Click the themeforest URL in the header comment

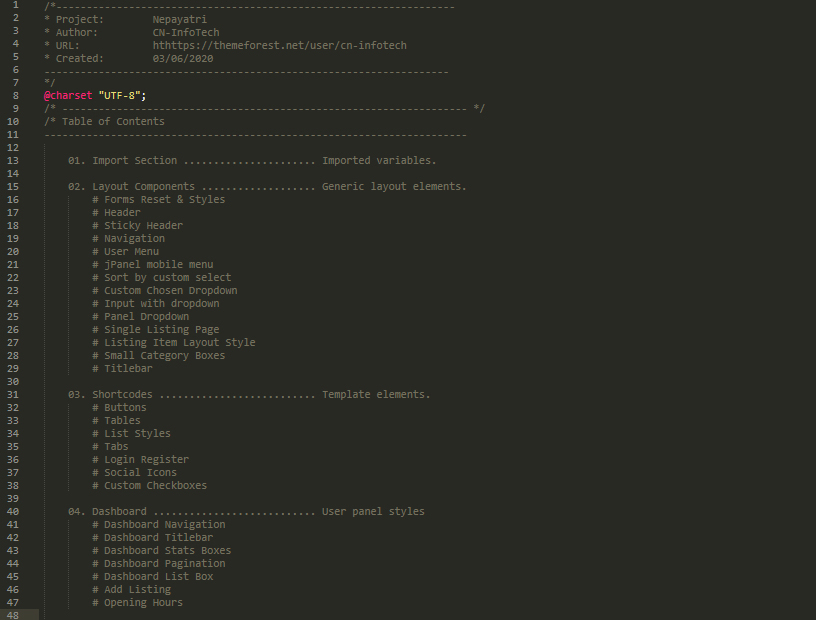coord(279,46)
